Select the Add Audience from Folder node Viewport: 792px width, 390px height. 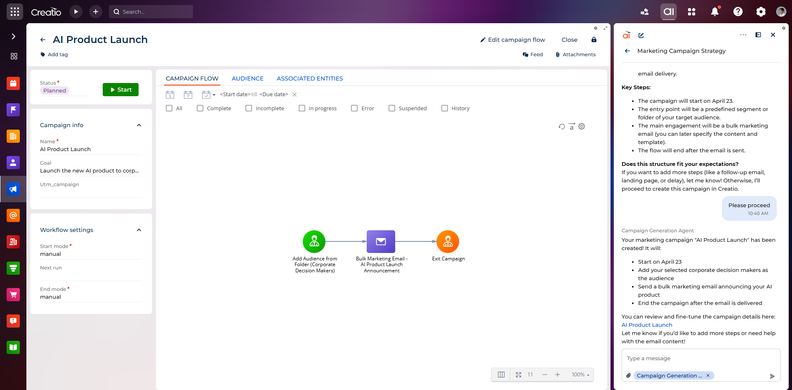pyautogui.click(x=314, y=241)
